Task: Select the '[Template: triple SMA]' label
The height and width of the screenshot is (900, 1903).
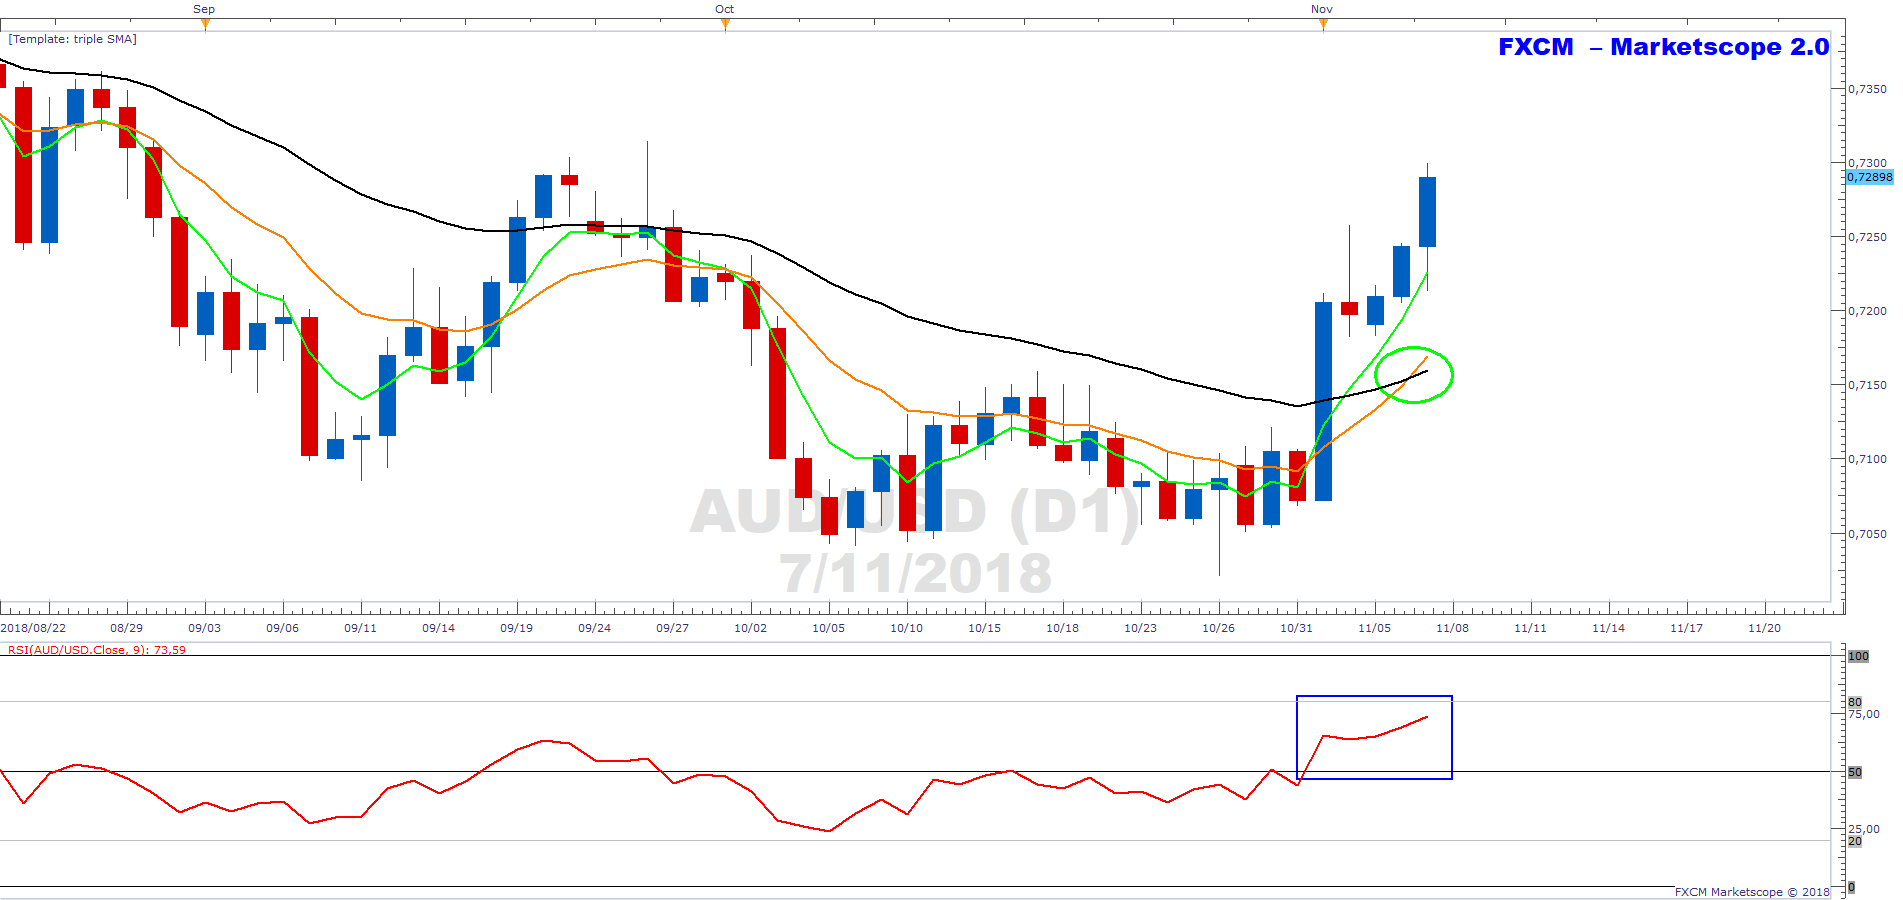Action: [73, 39]
